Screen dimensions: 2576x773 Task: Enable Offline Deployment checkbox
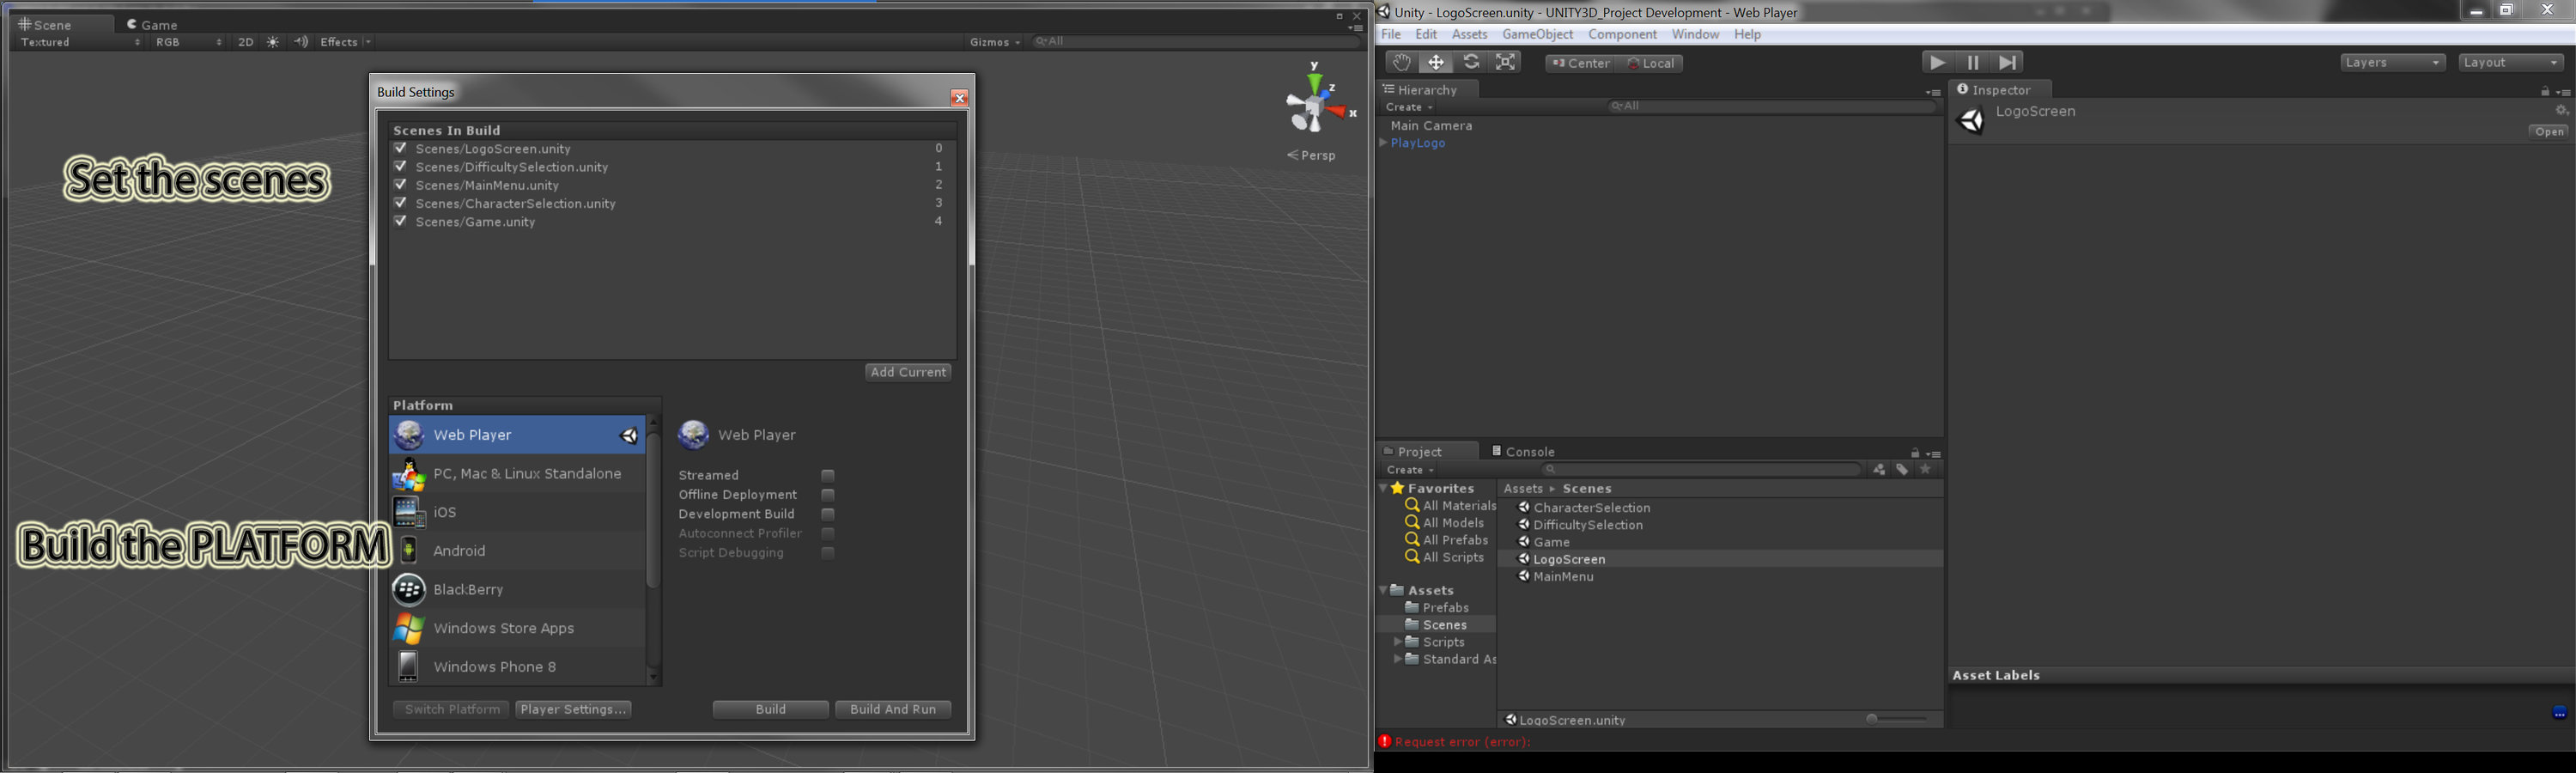click(828, 495)
